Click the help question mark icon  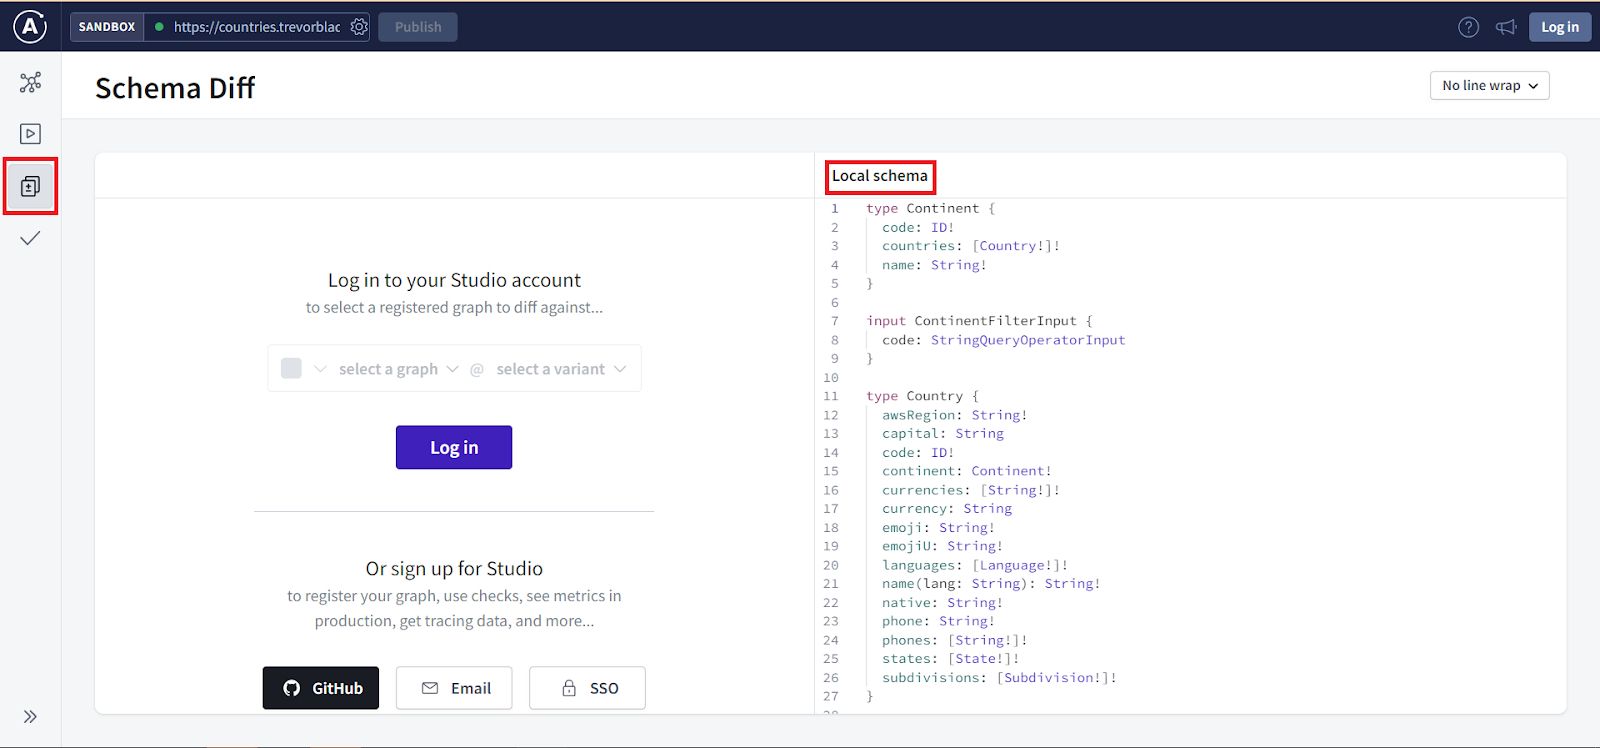(x=1468, y=27)
